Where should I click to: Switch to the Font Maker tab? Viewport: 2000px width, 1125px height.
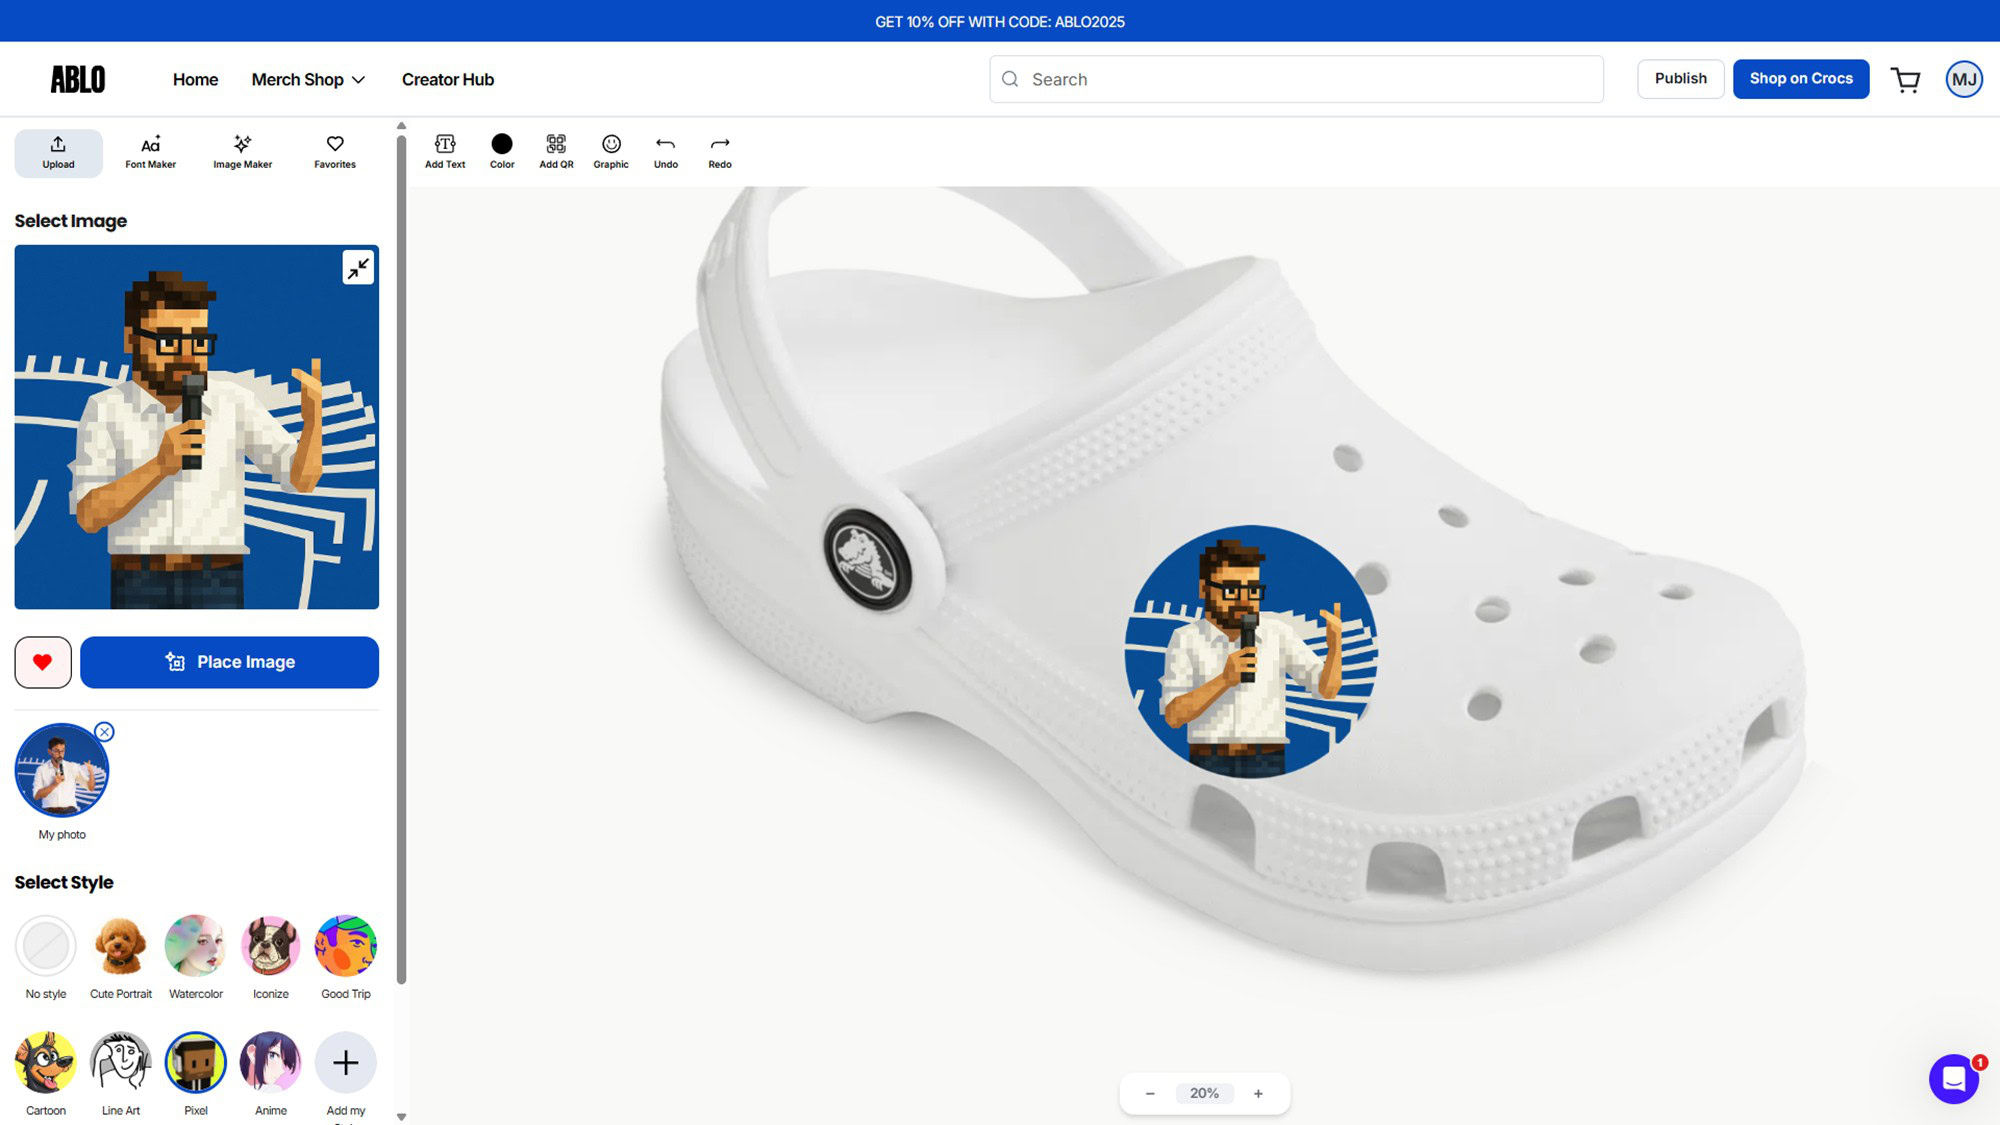[x=150, y=152]
